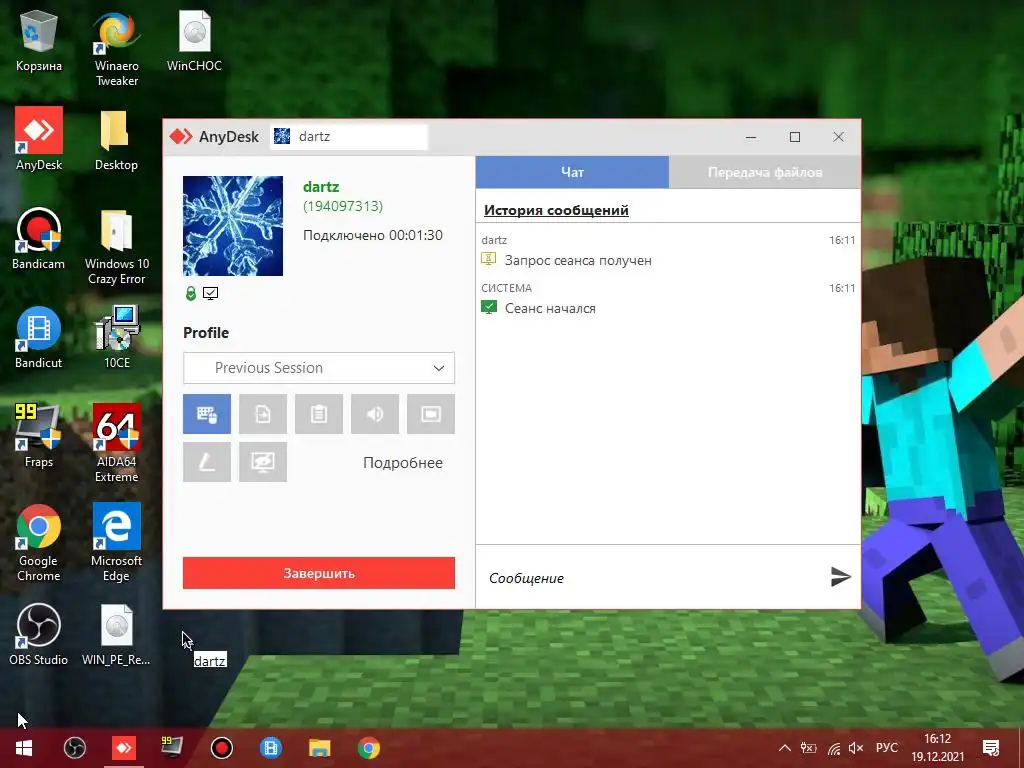Click the muted volume tray icon

pos(856,748)
